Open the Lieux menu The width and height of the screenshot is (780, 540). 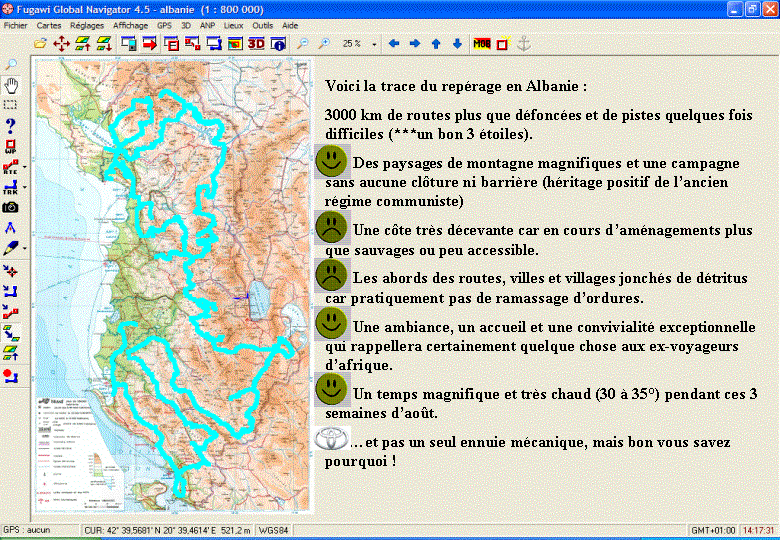pyautogui.click(x=233, y=25)
